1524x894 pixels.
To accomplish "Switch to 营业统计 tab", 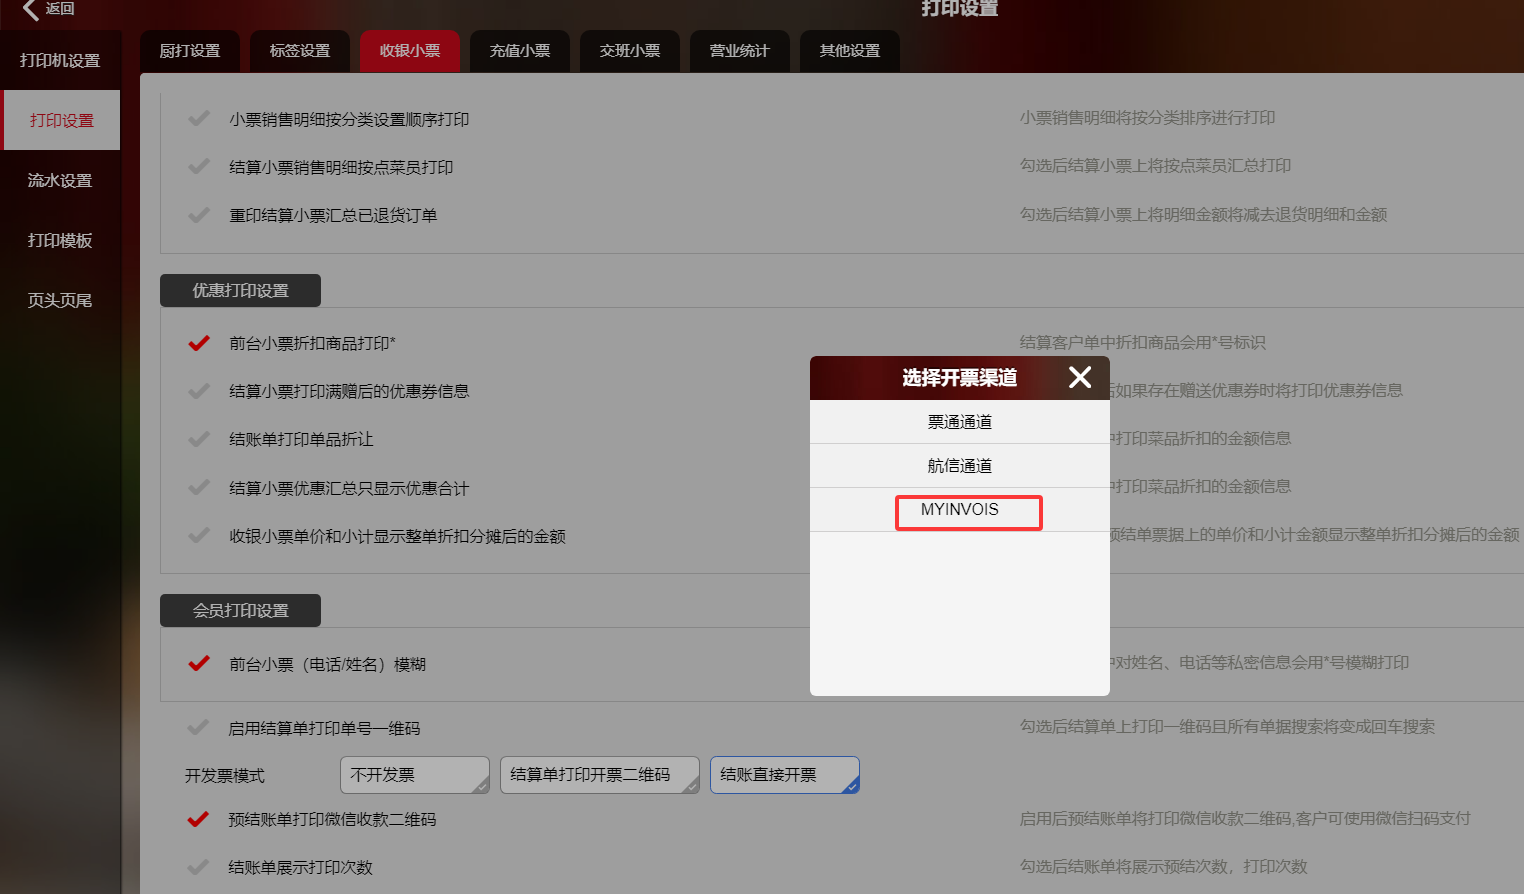I will pos(740,51).
